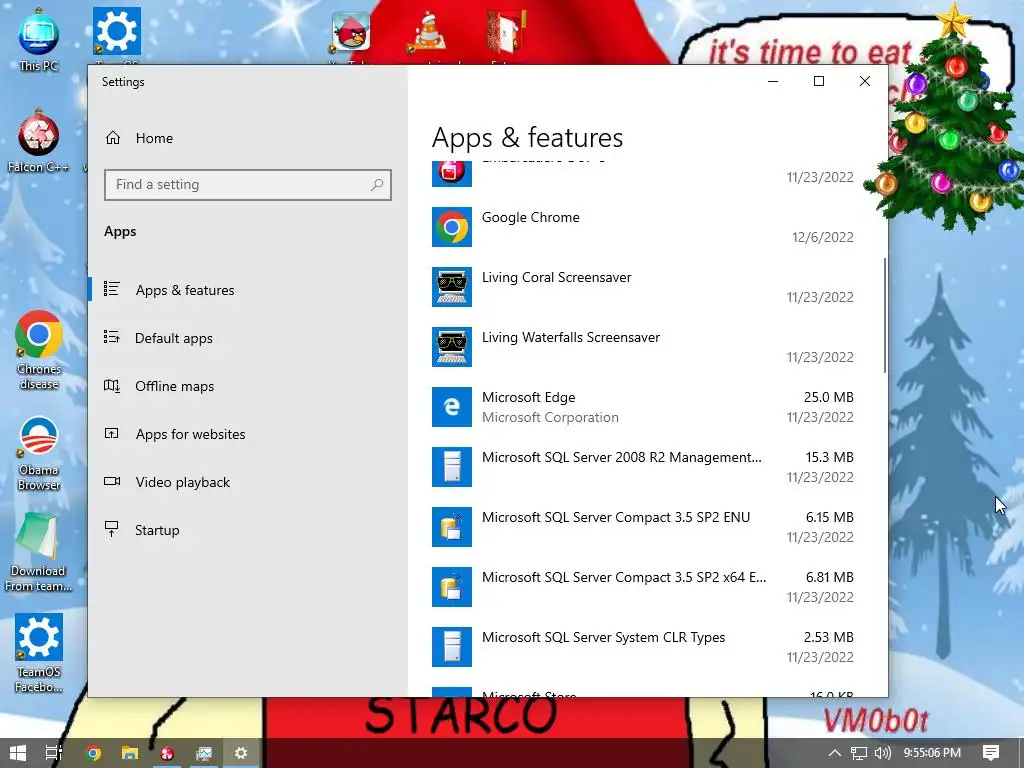
Task: Open the network tray icon
Action: [x=859, y=753]
